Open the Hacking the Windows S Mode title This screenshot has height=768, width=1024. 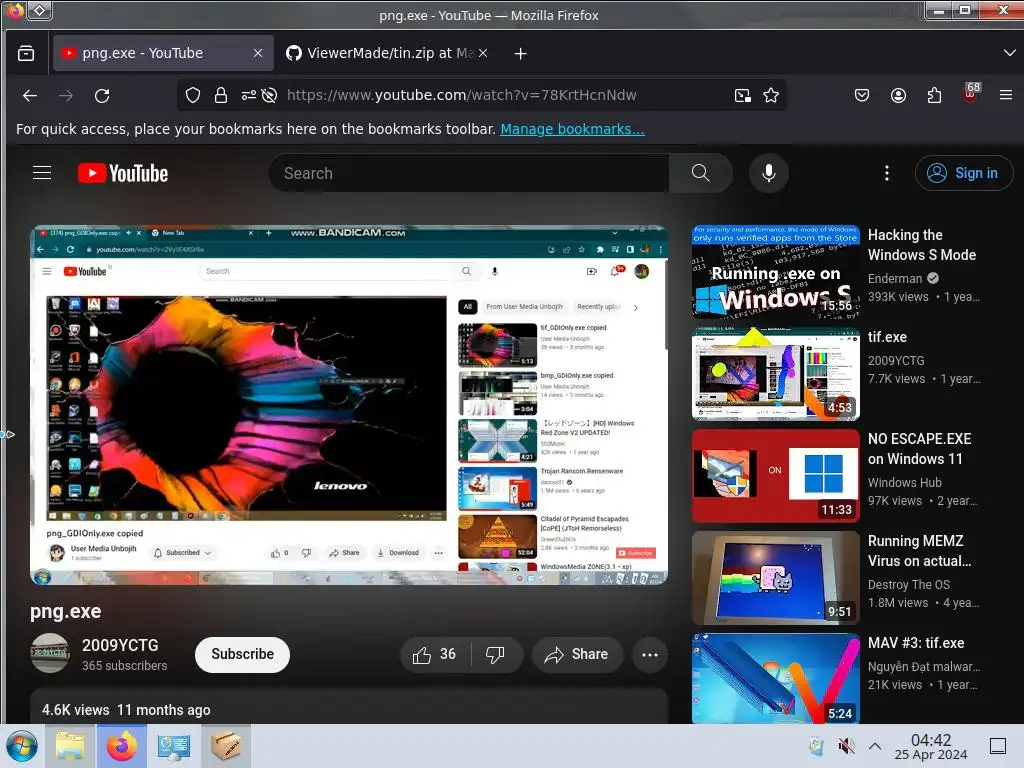coord(921,245)
